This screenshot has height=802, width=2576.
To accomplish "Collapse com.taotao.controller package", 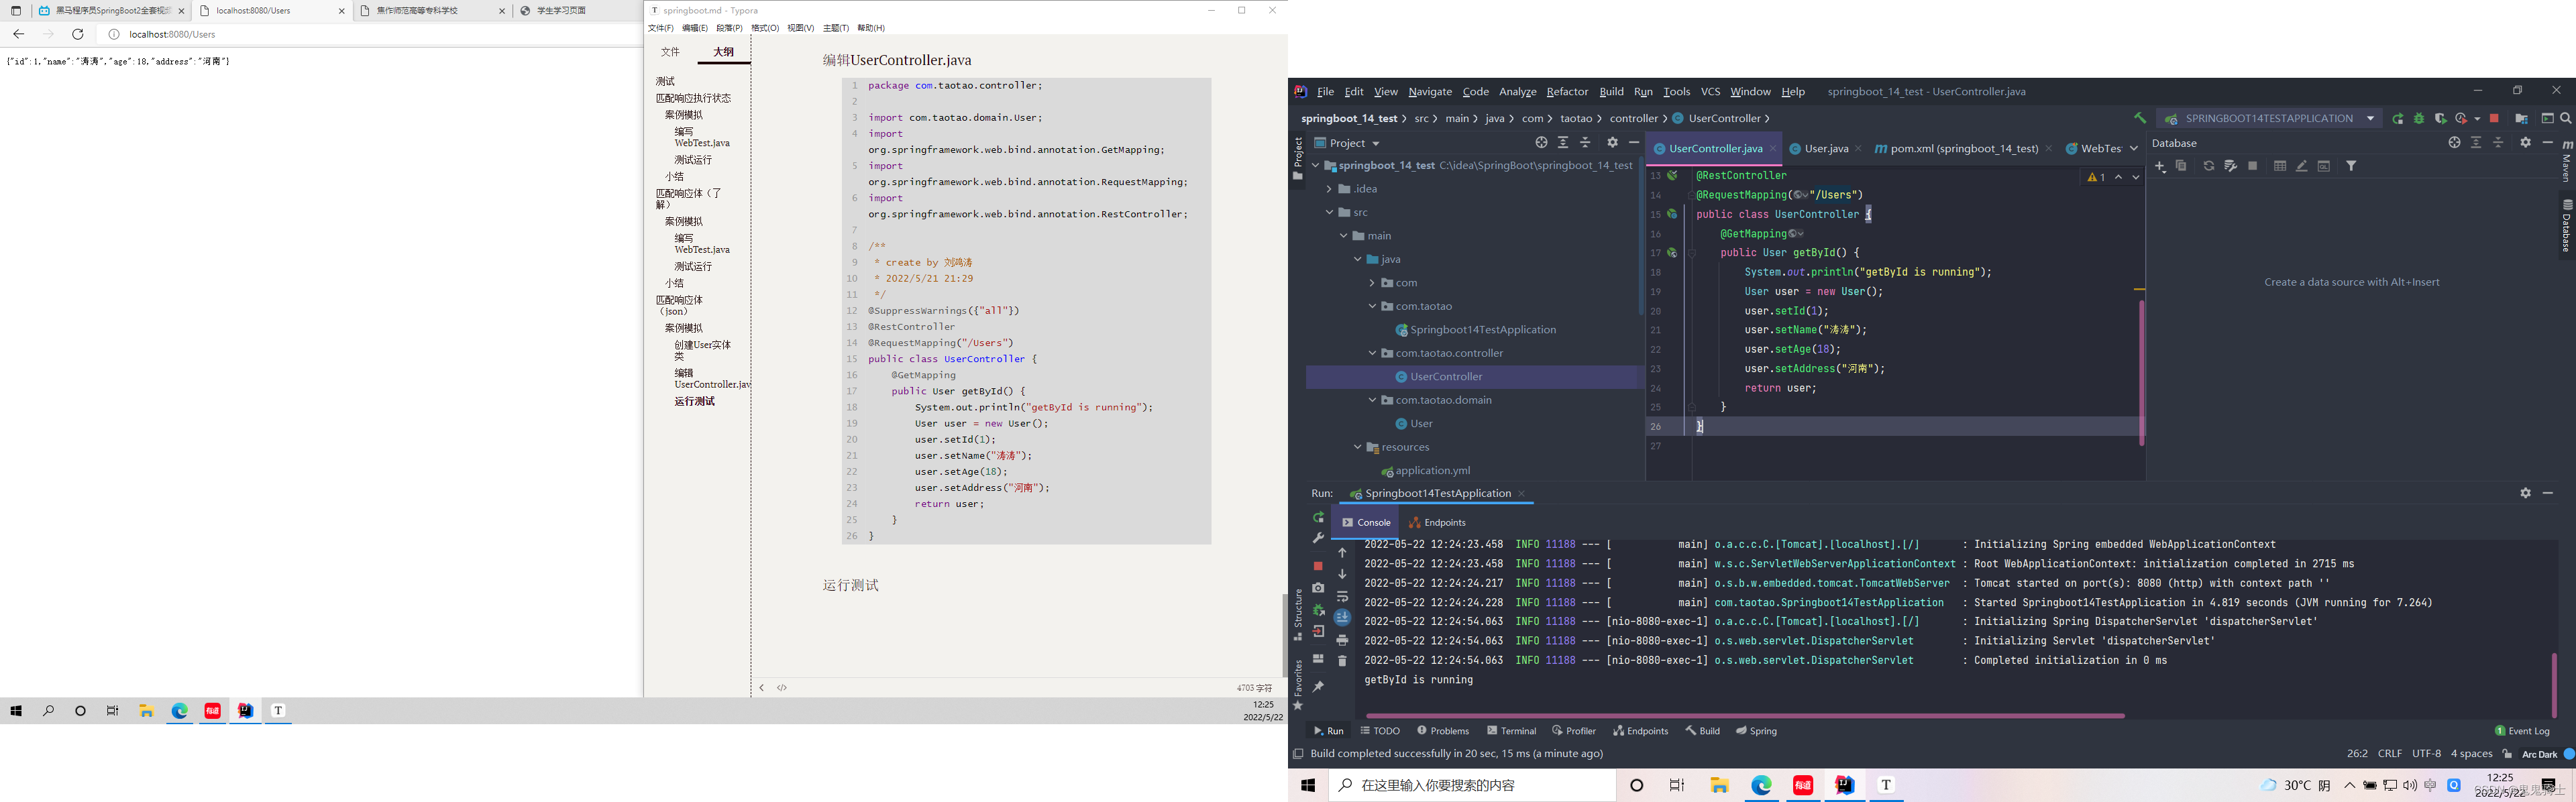I will coord(1372,353).
